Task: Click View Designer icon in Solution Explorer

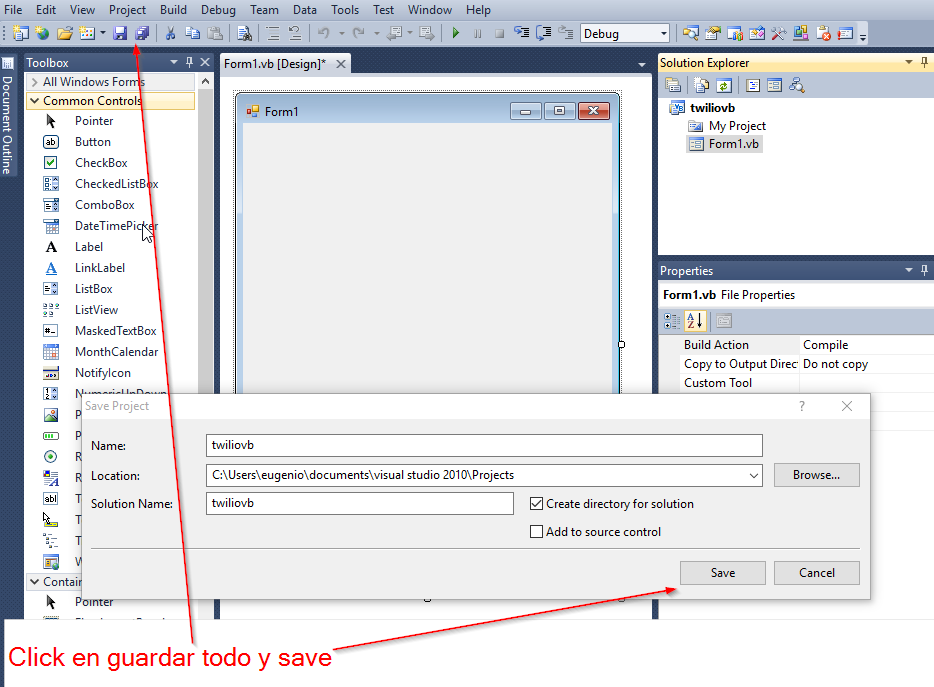Action: tap(774, 86)
